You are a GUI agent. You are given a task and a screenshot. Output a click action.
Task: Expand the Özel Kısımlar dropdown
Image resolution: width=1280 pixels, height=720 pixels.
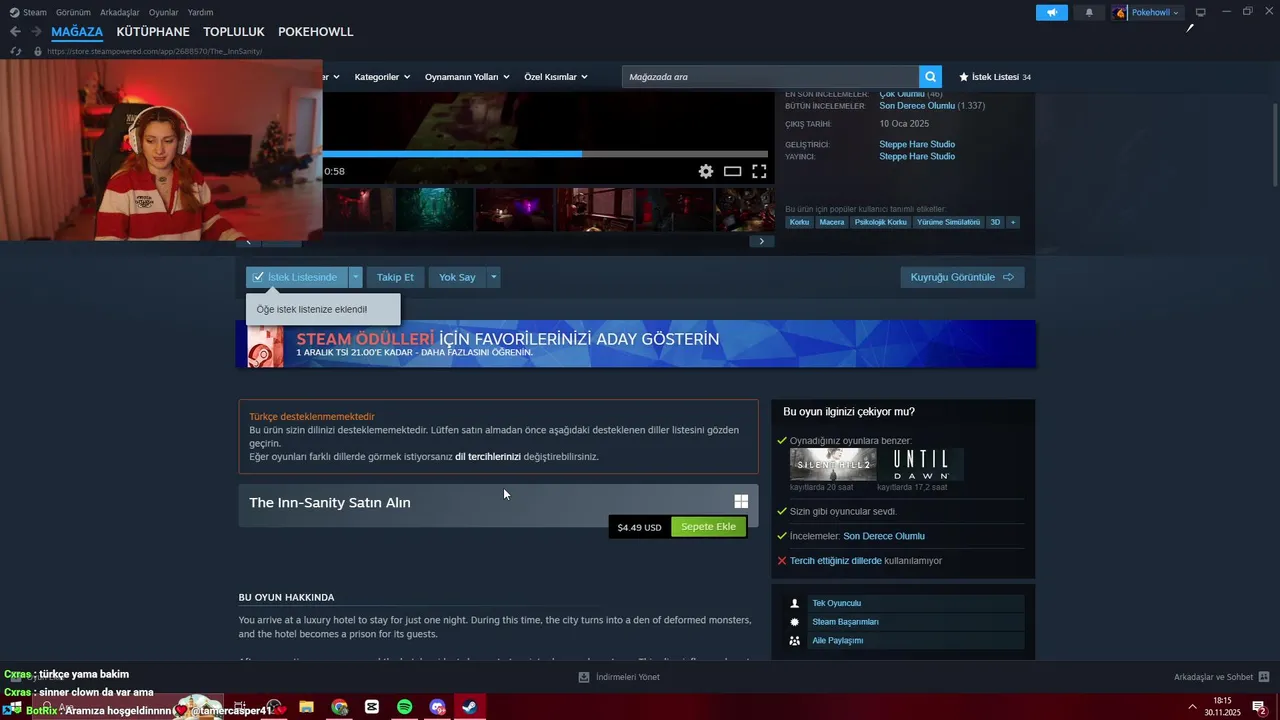coord(555,77)
